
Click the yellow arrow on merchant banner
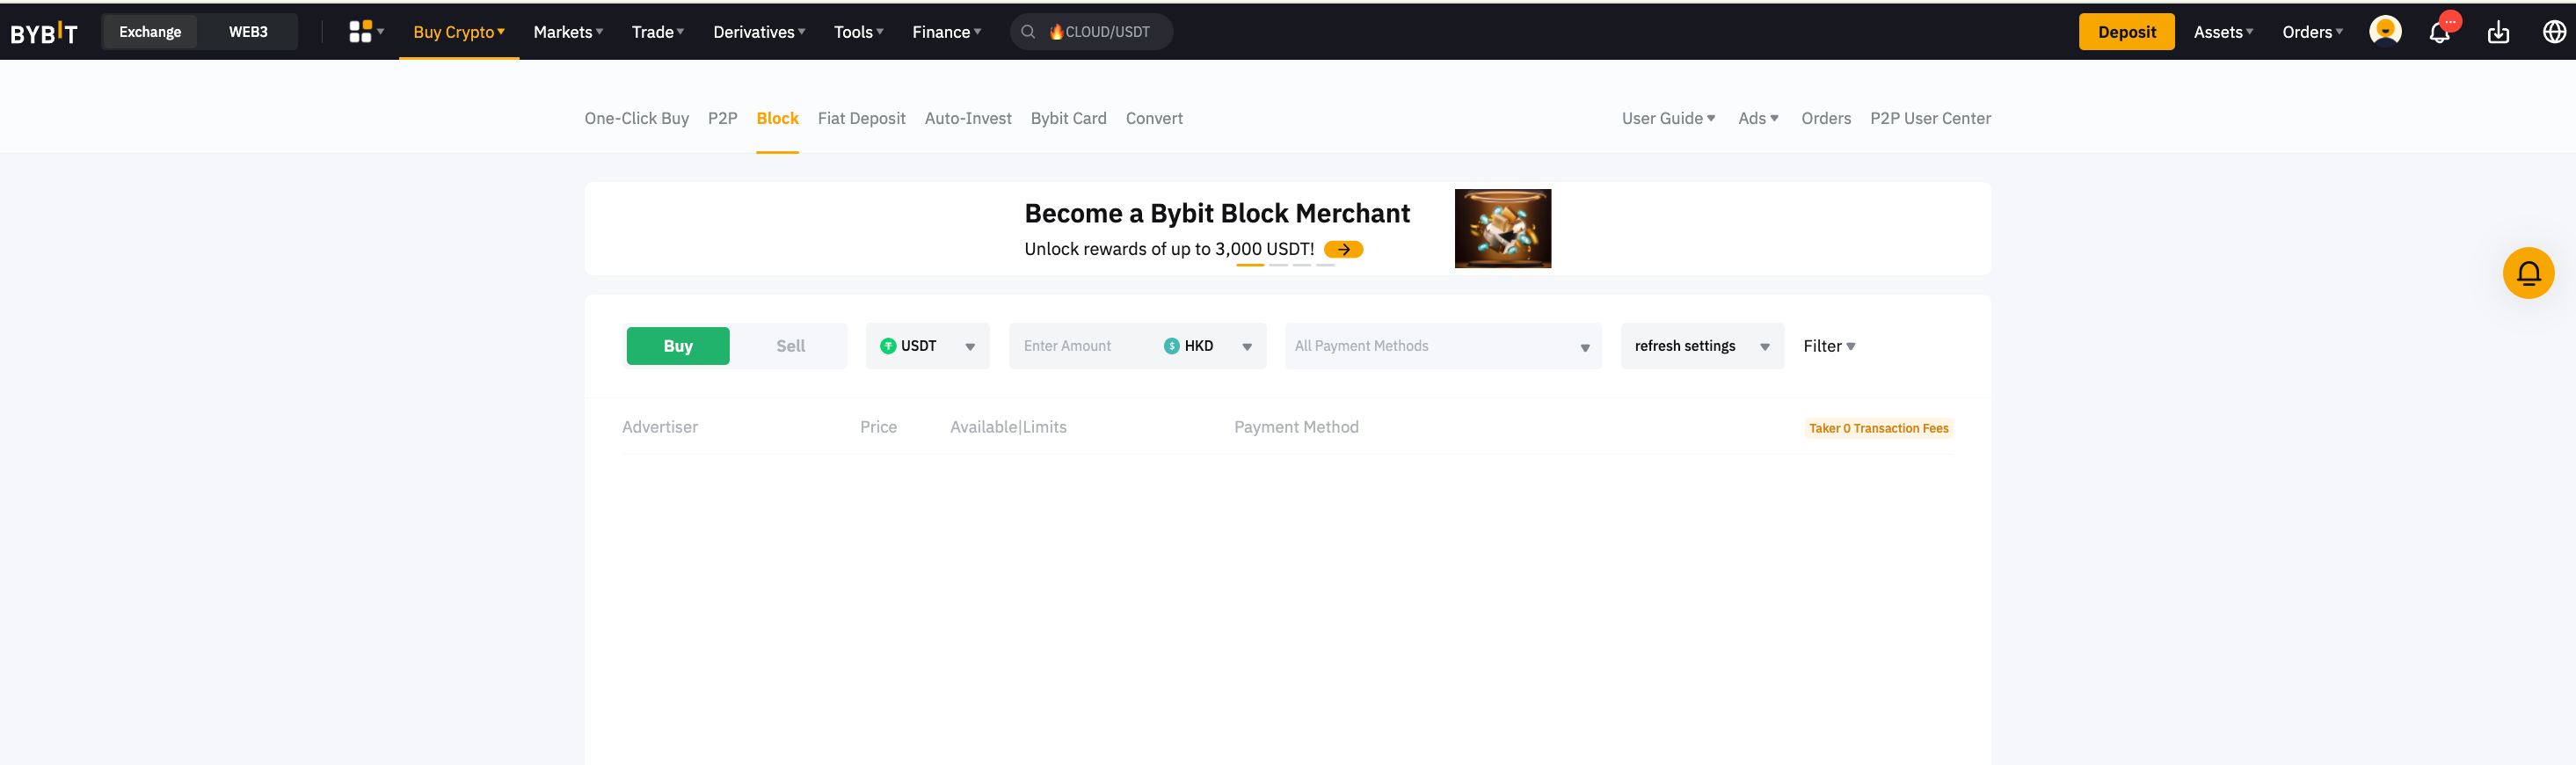(1343, 250)
